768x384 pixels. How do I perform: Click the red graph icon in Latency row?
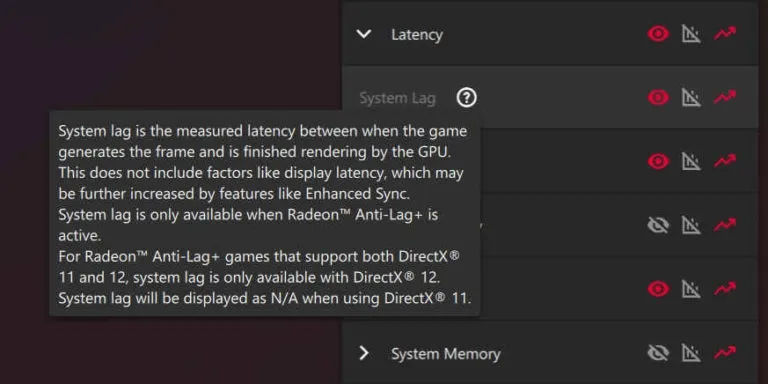click(x=725, y=34)
